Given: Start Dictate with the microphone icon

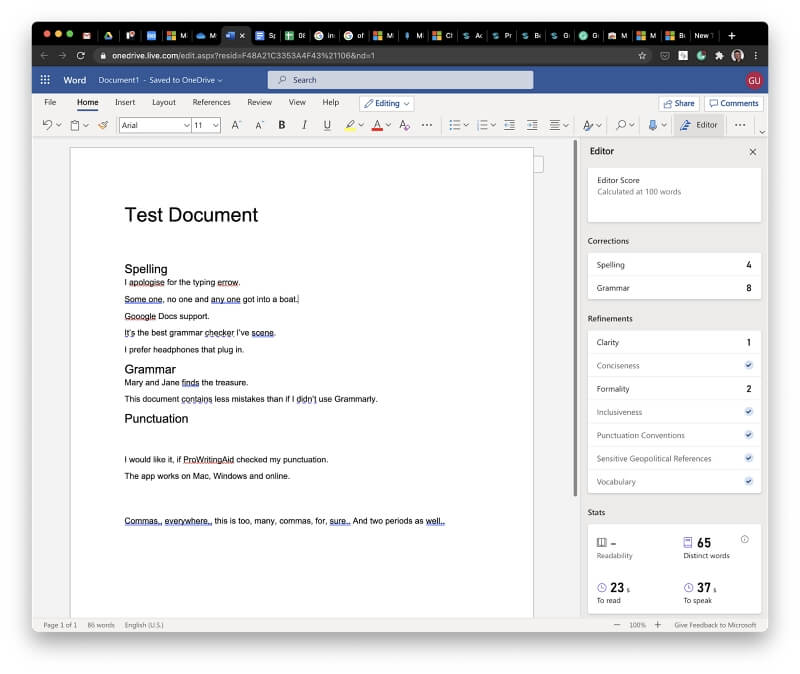Looking at the screenshot, I should point(653,125).
